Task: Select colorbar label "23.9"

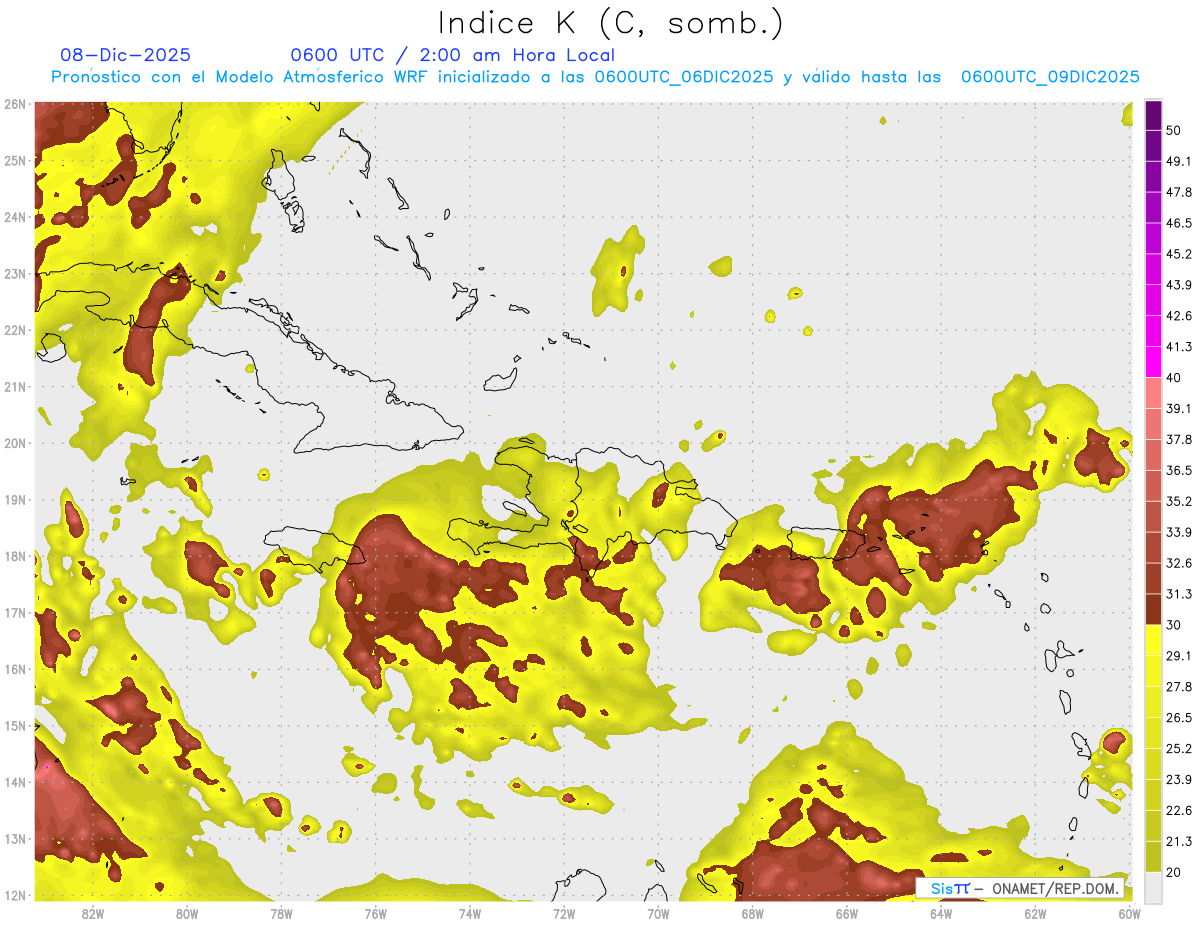Action: (x=1178, y=780)
